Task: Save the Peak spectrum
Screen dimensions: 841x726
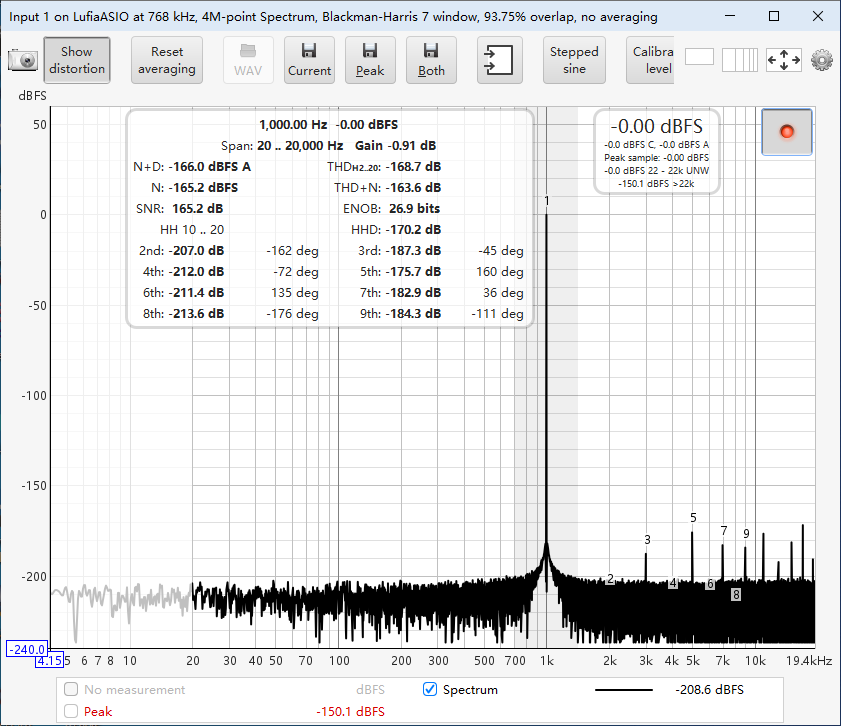Action: pyautogui.click(x=370, y=60)
